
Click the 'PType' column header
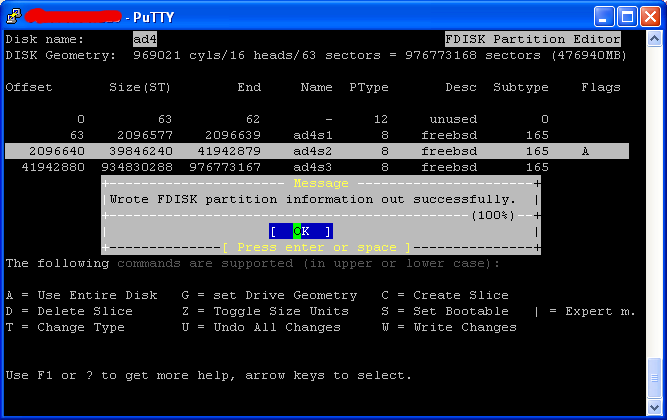[369, 88]
